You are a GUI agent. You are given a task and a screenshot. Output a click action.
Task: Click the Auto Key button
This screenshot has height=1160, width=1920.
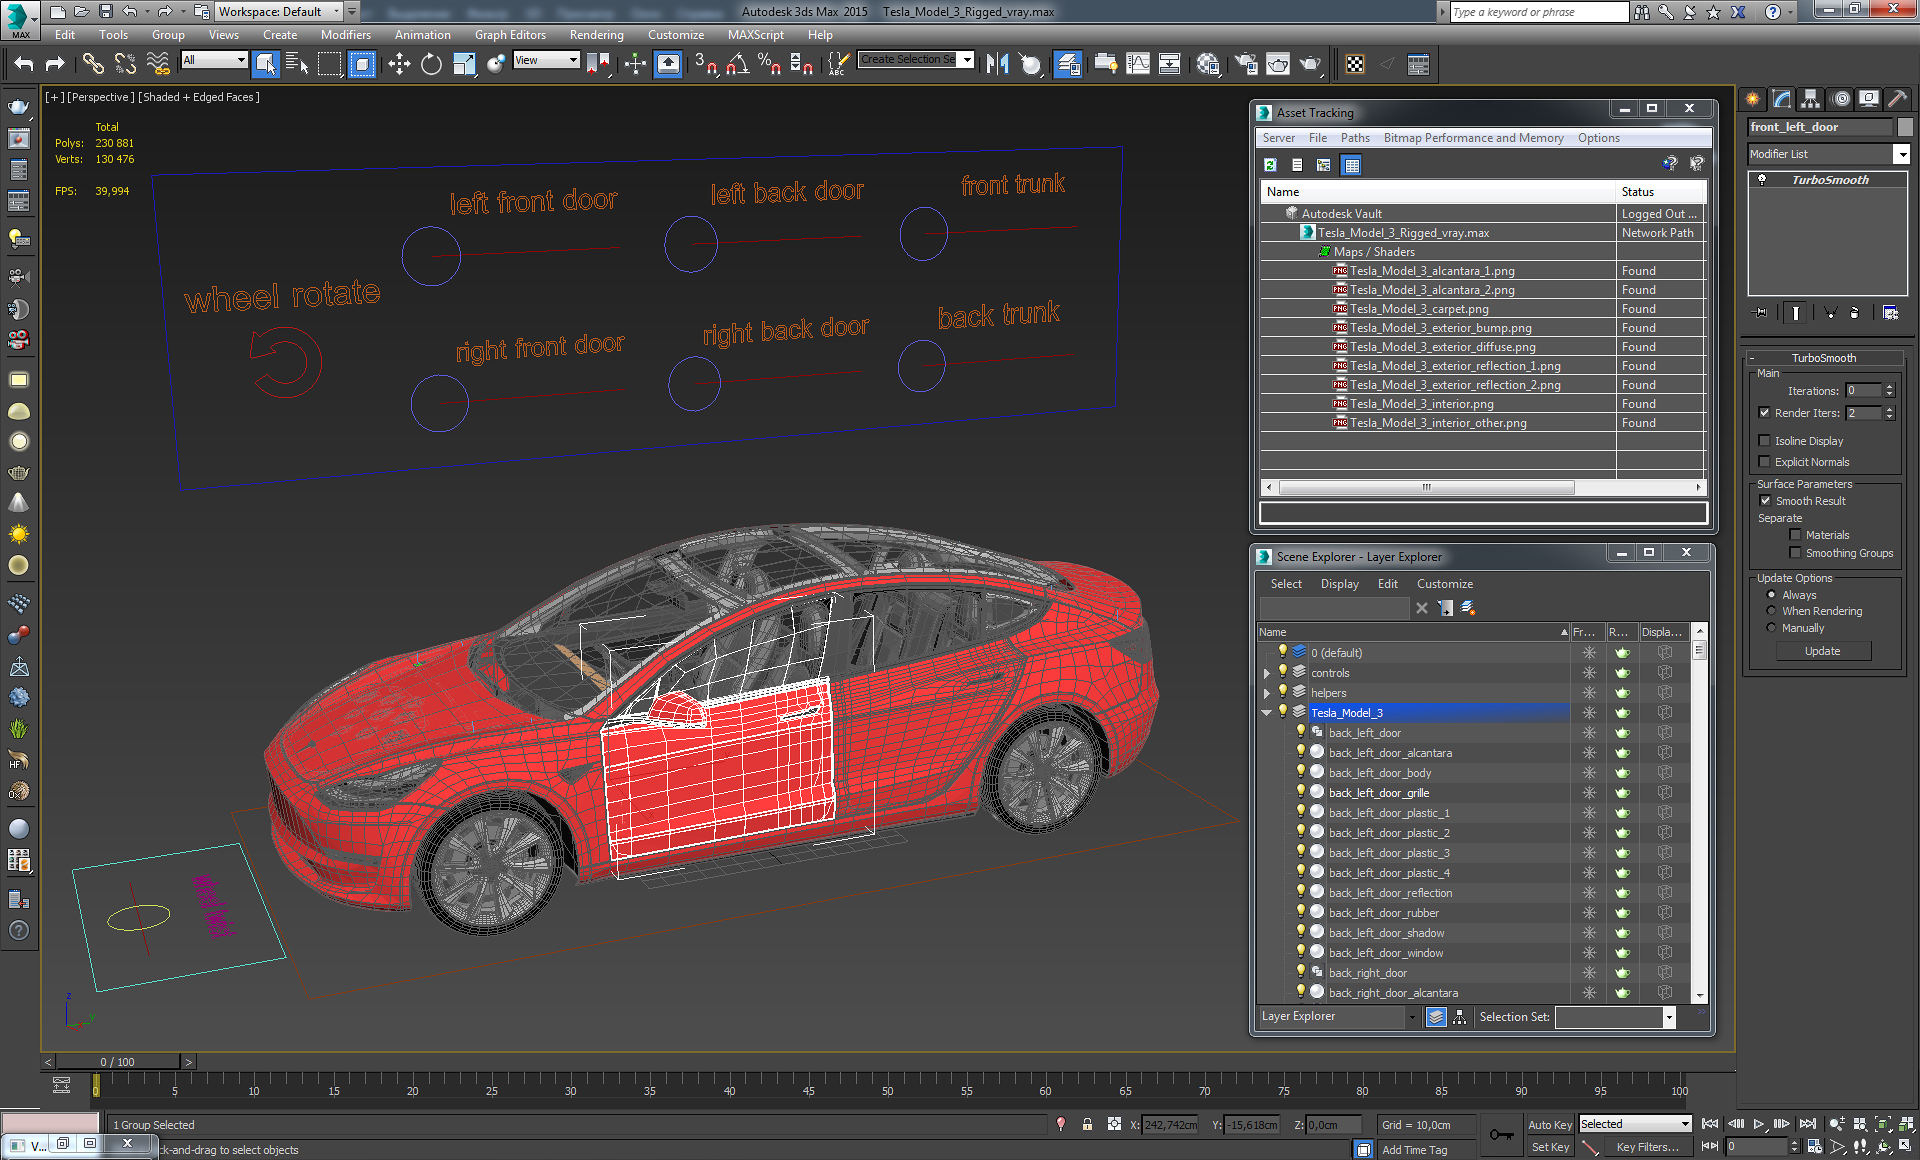[1550, 1125]
